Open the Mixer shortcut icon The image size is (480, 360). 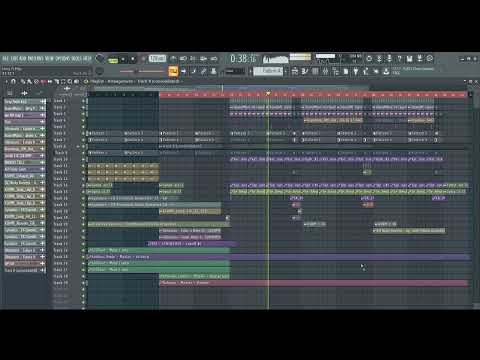pyautogui.click(x=325, y=71)
